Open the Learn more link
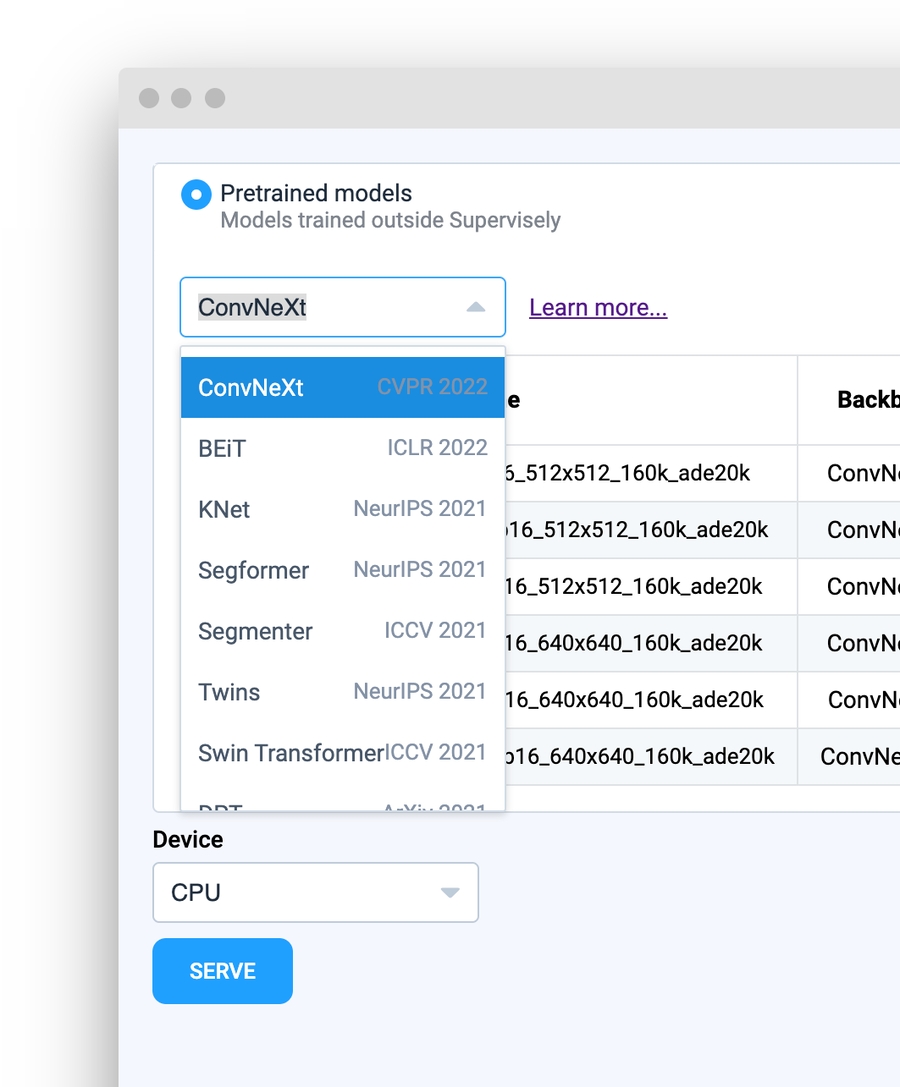 [598, 308]
